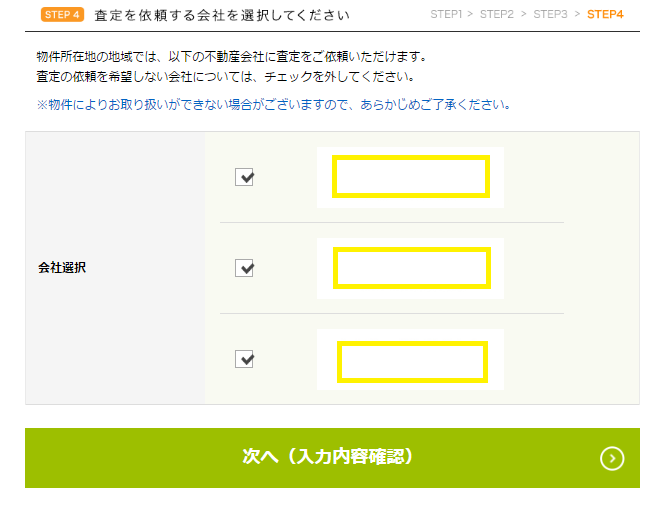The image size is (665, 513).
Task: Click the orange STEP 4 badge
Action: point(62,15)
